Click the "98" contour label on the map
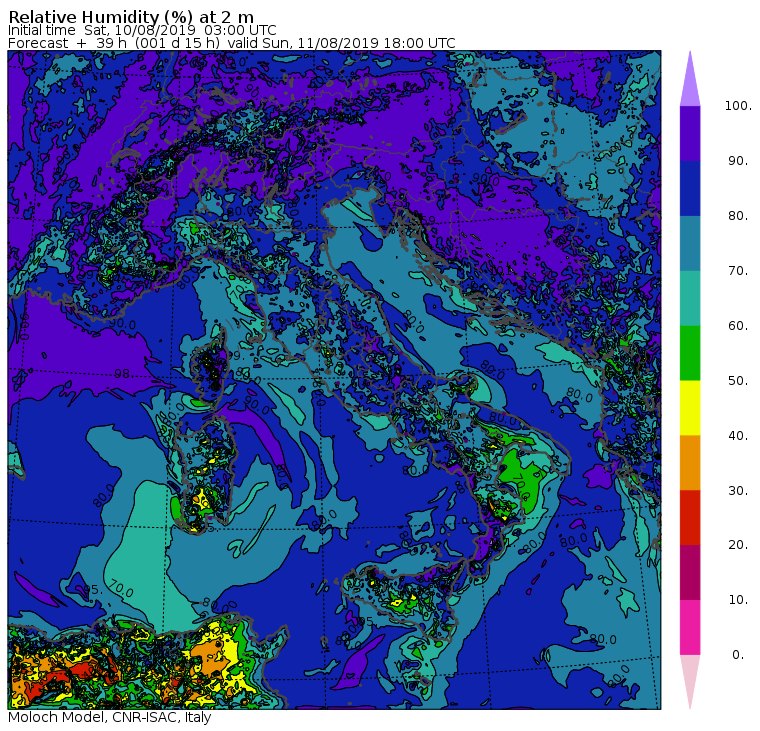This screenshot has height=731, width=760. click(x=122, y=374)
